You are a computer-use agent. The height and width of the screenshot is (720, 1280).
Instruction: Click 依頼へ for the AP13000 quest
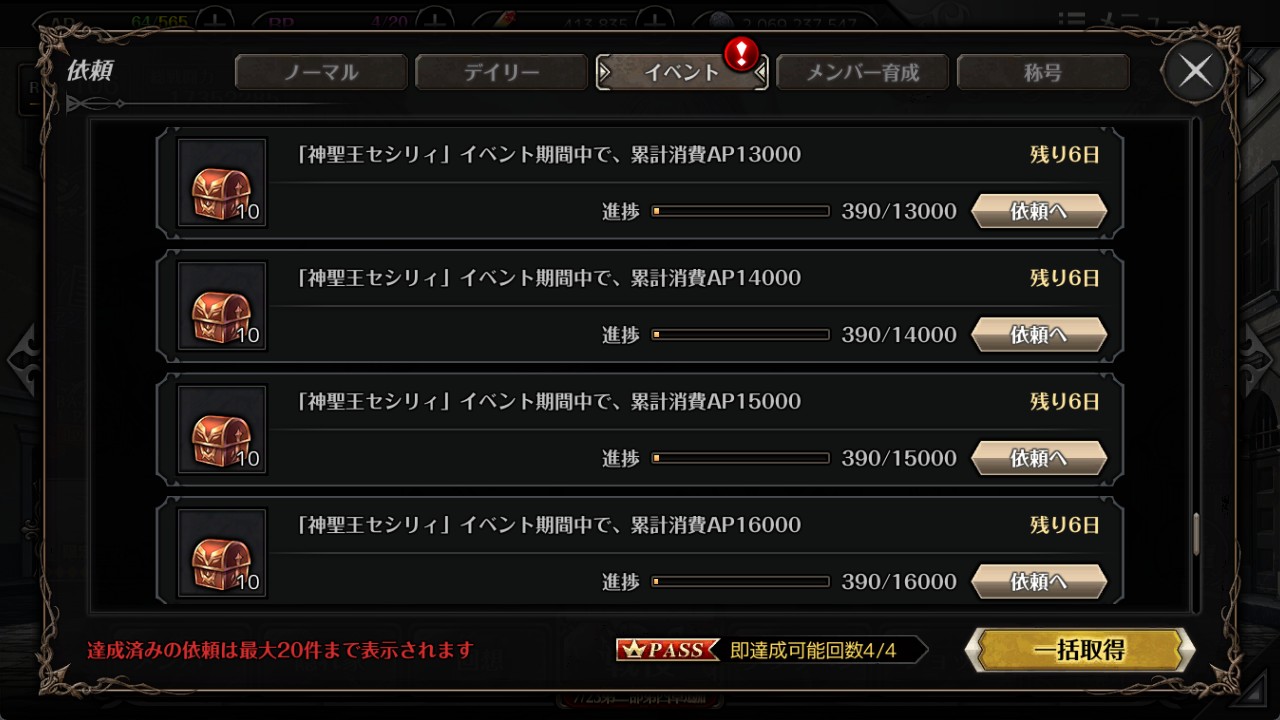[1039, 211]
